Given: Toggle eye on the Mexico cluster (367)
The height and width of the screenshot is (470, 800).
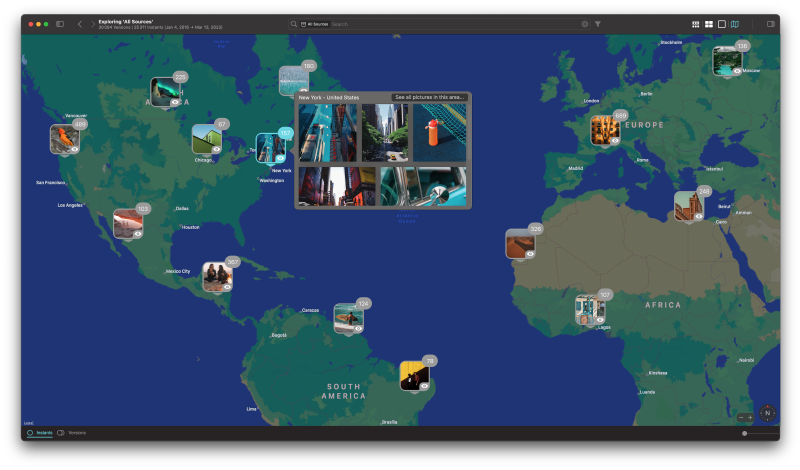Looking at the screenshot, I should [228, 287].
